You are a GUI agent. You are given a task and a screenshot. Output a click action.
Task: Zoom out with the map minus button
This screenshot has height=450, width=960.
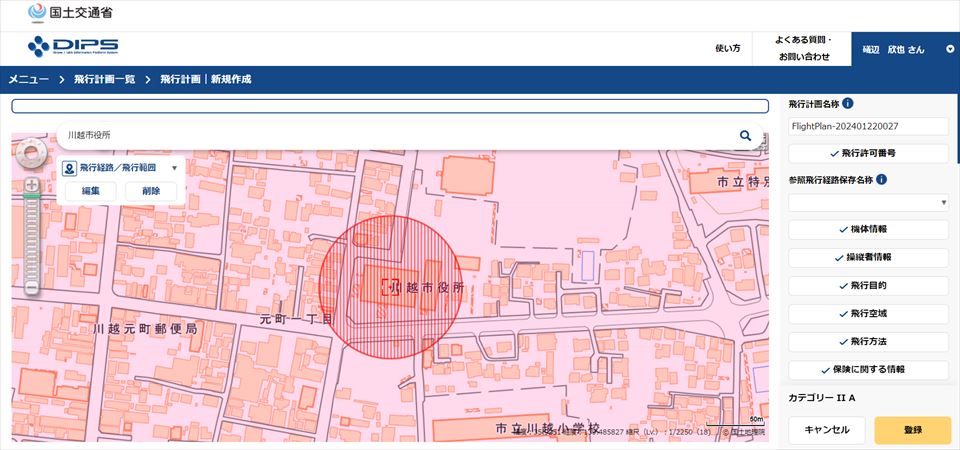pyautogui.click(x=32, y=288)
